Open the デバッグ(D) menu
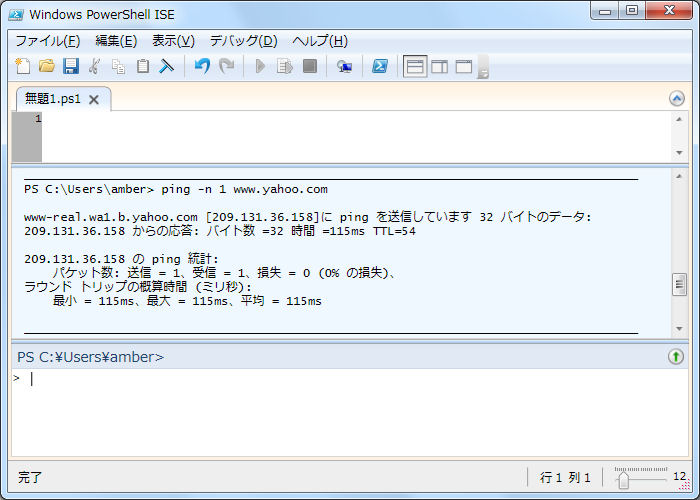 tap(243, 41)
